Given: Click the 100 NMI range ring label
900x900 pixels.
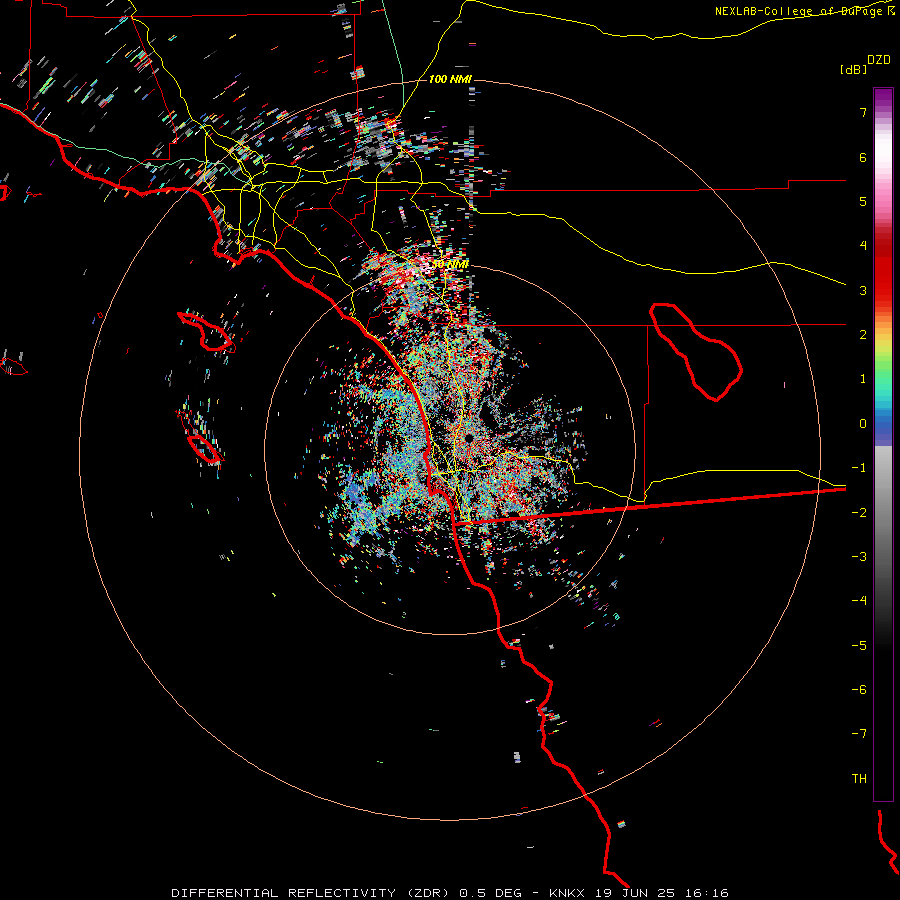Looking at the screenshot, I should coord(450,79).
